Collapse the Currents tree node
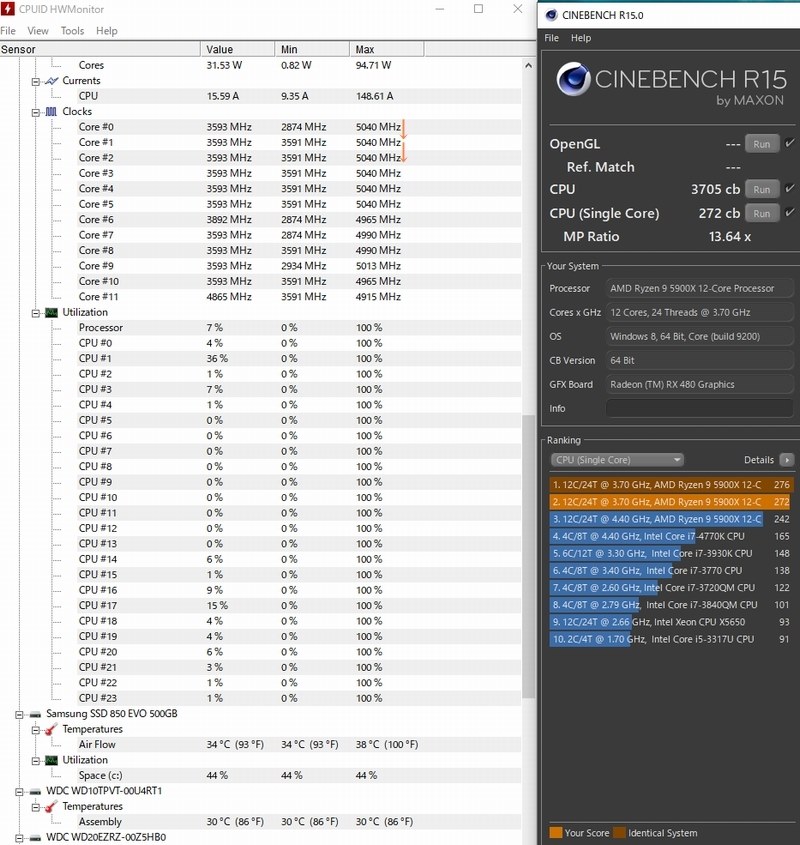Image resolution: width=800 pixels, height=845 pixels. pos(36,82)
